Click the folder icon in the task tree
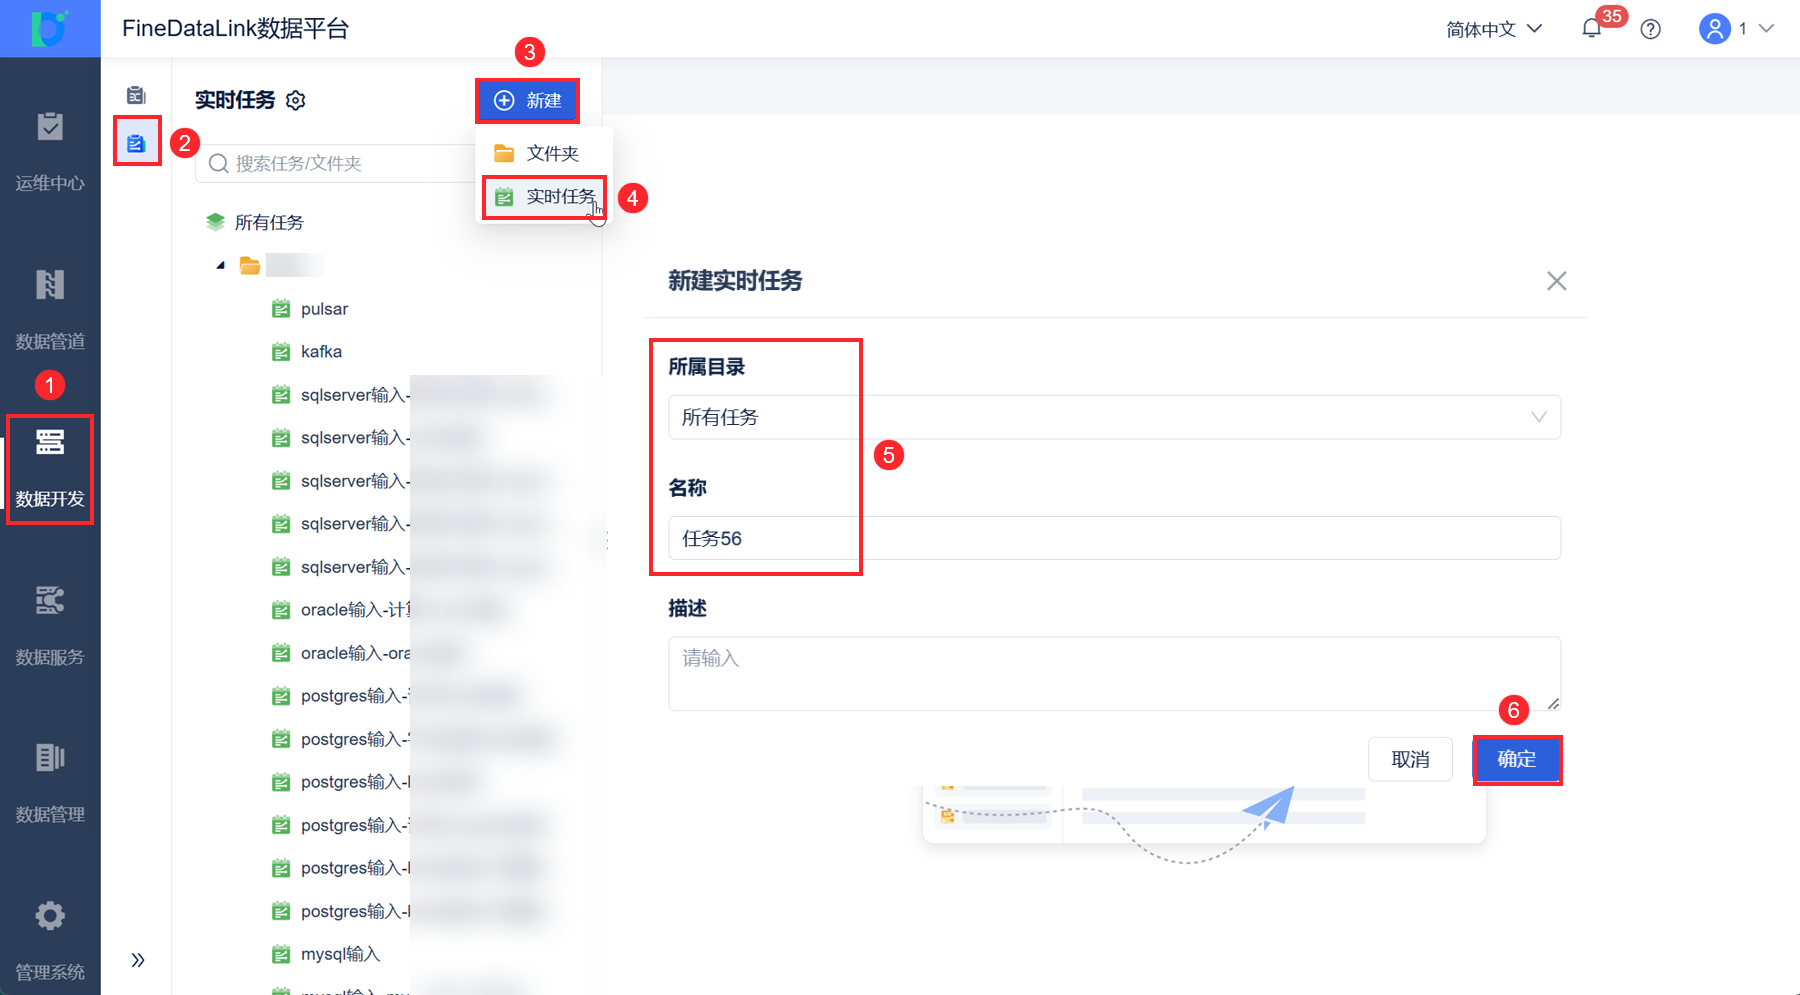 pos(250,265)
